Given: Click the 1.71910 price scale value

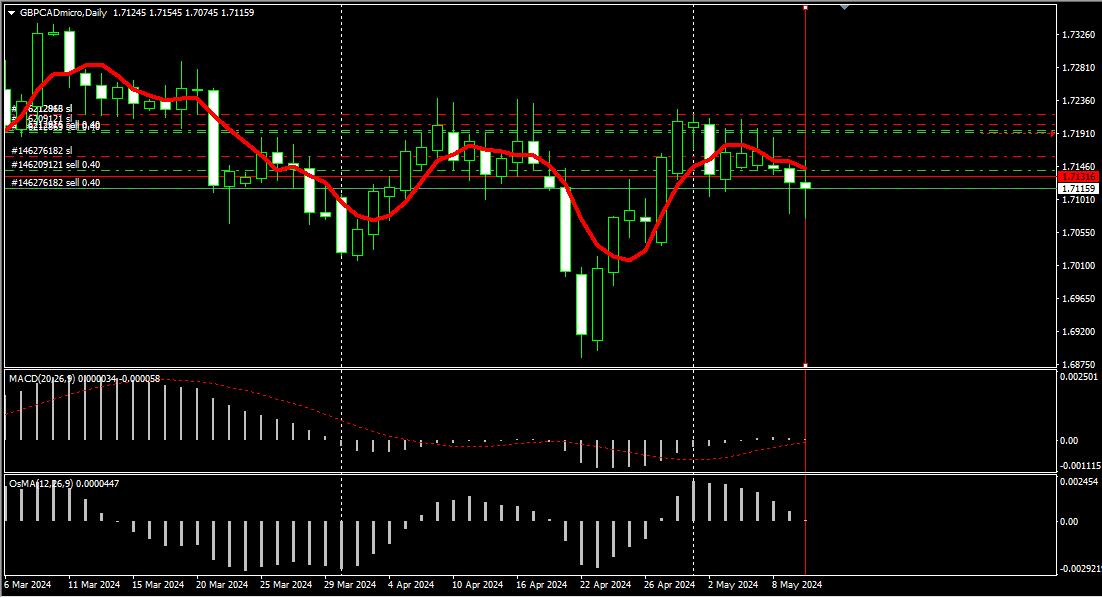Looking at the screenshot, I should click(x=1078, y=134).
